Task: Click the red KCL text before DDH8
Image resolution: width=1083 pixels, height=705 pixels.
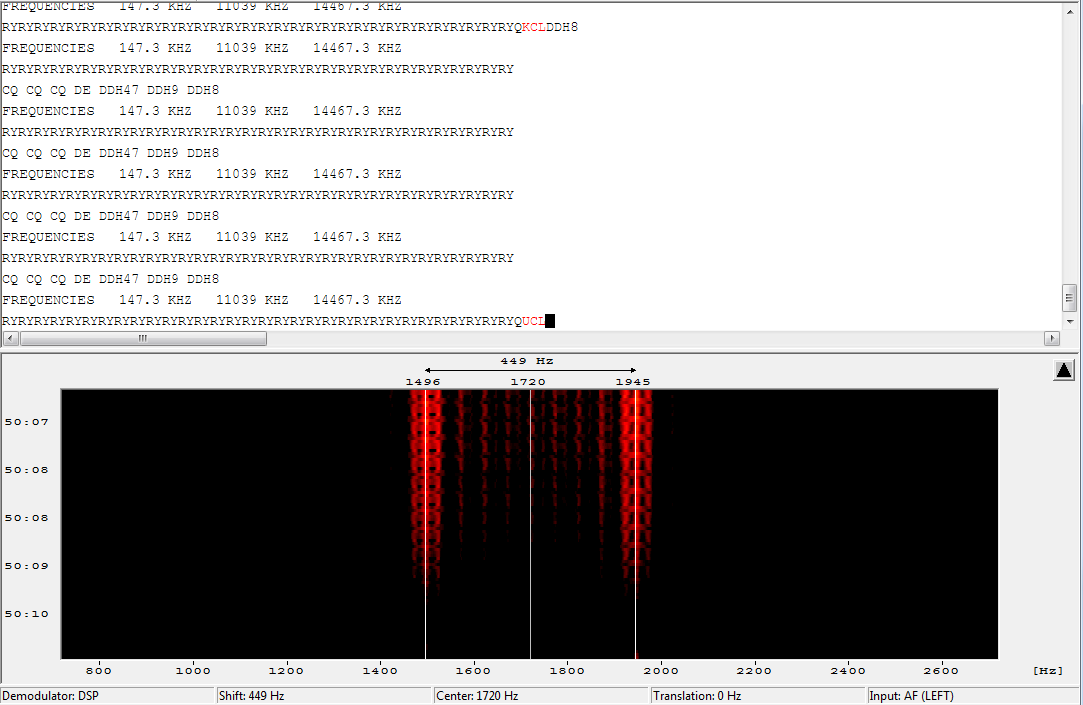Action: [534, 27]
